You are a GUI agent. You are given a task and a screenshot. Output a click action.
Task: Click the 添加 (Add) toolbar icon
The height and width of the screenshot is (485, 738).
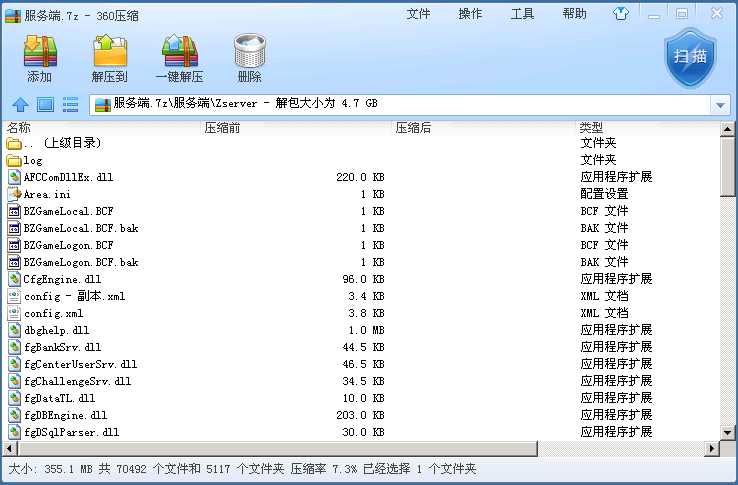pyautogui.click(x=40, y=51)
